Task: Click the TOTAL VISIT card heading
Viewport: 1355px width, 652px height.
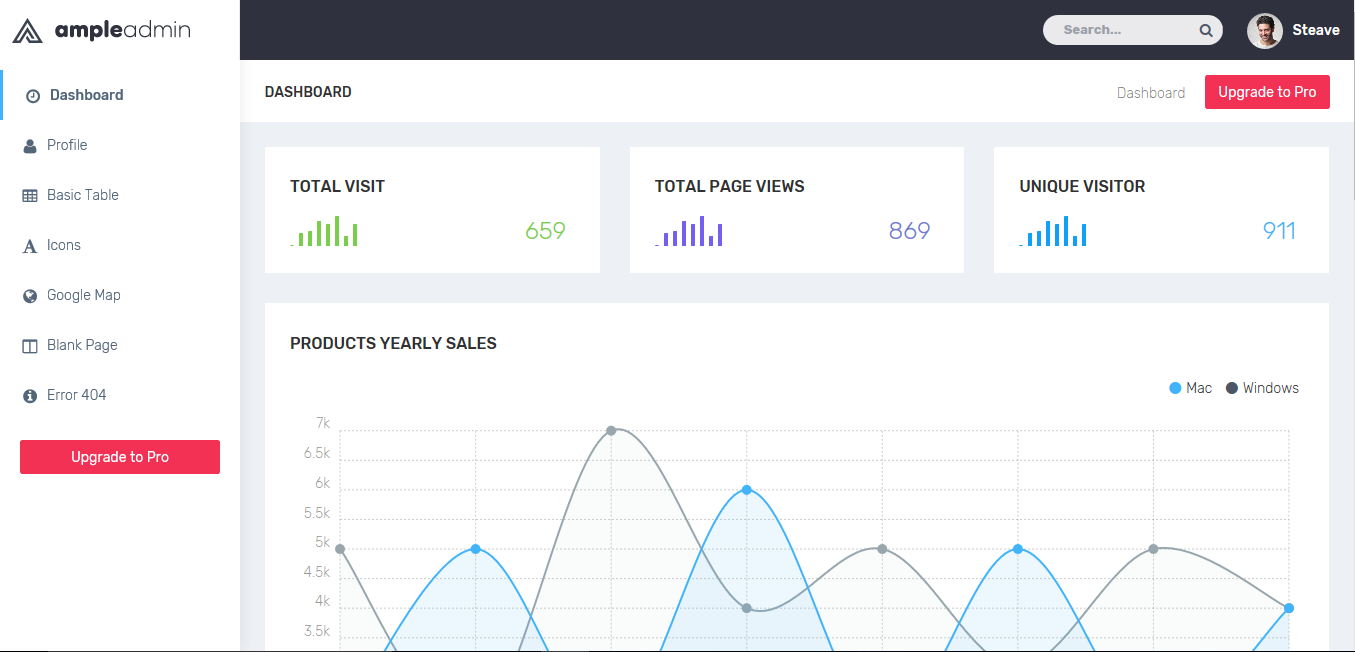Action: [x=337, y=186]
